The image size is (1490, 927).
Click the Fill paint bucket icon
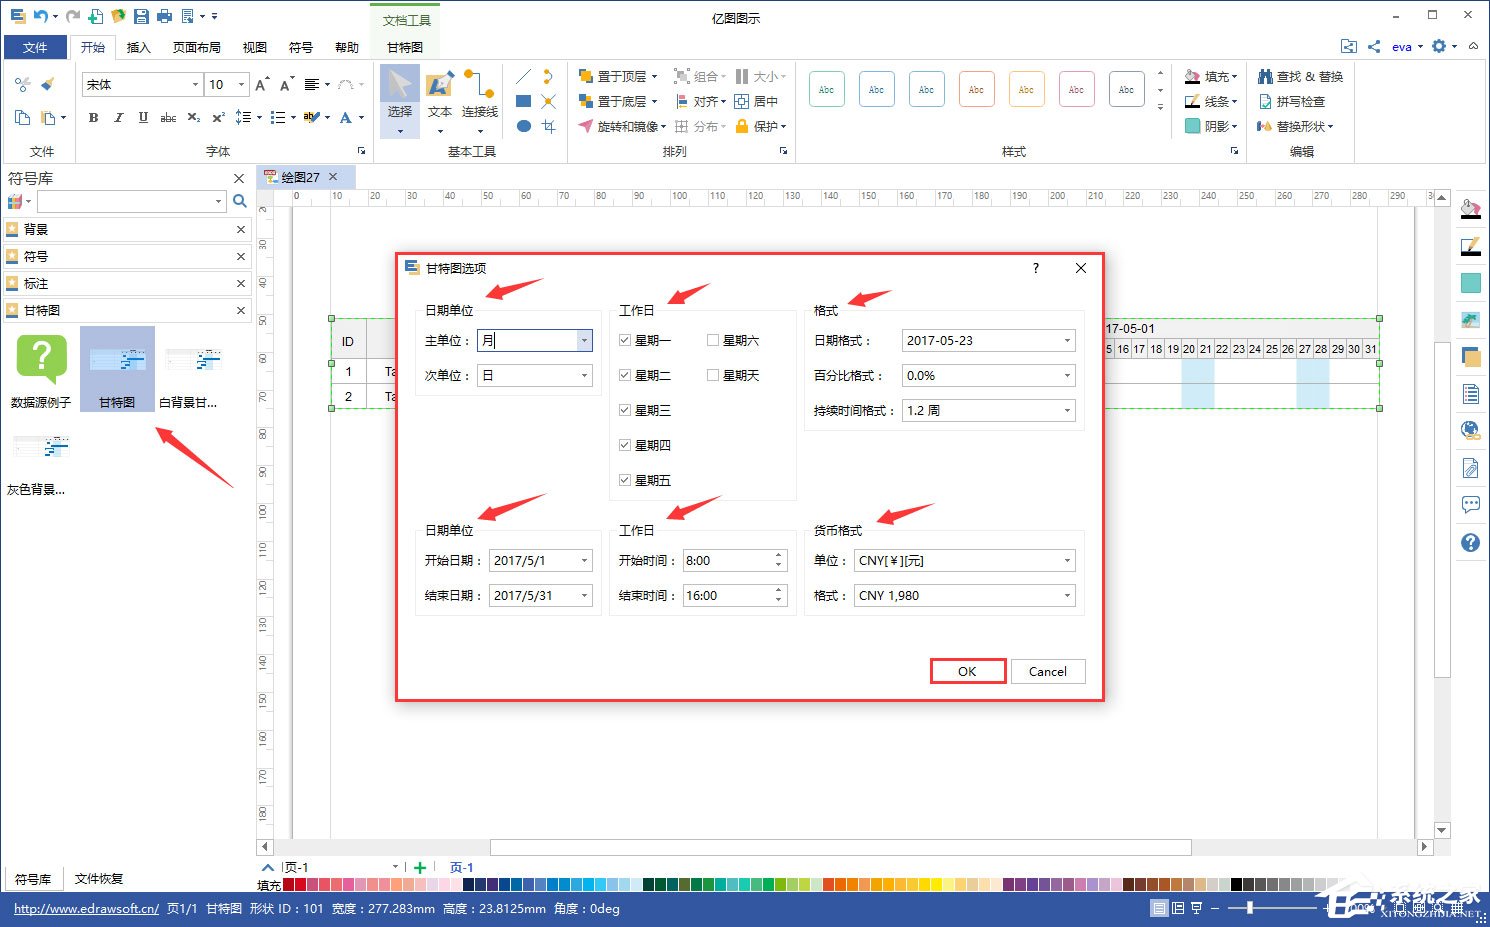pyautogui.click(x=1192, y=76)
